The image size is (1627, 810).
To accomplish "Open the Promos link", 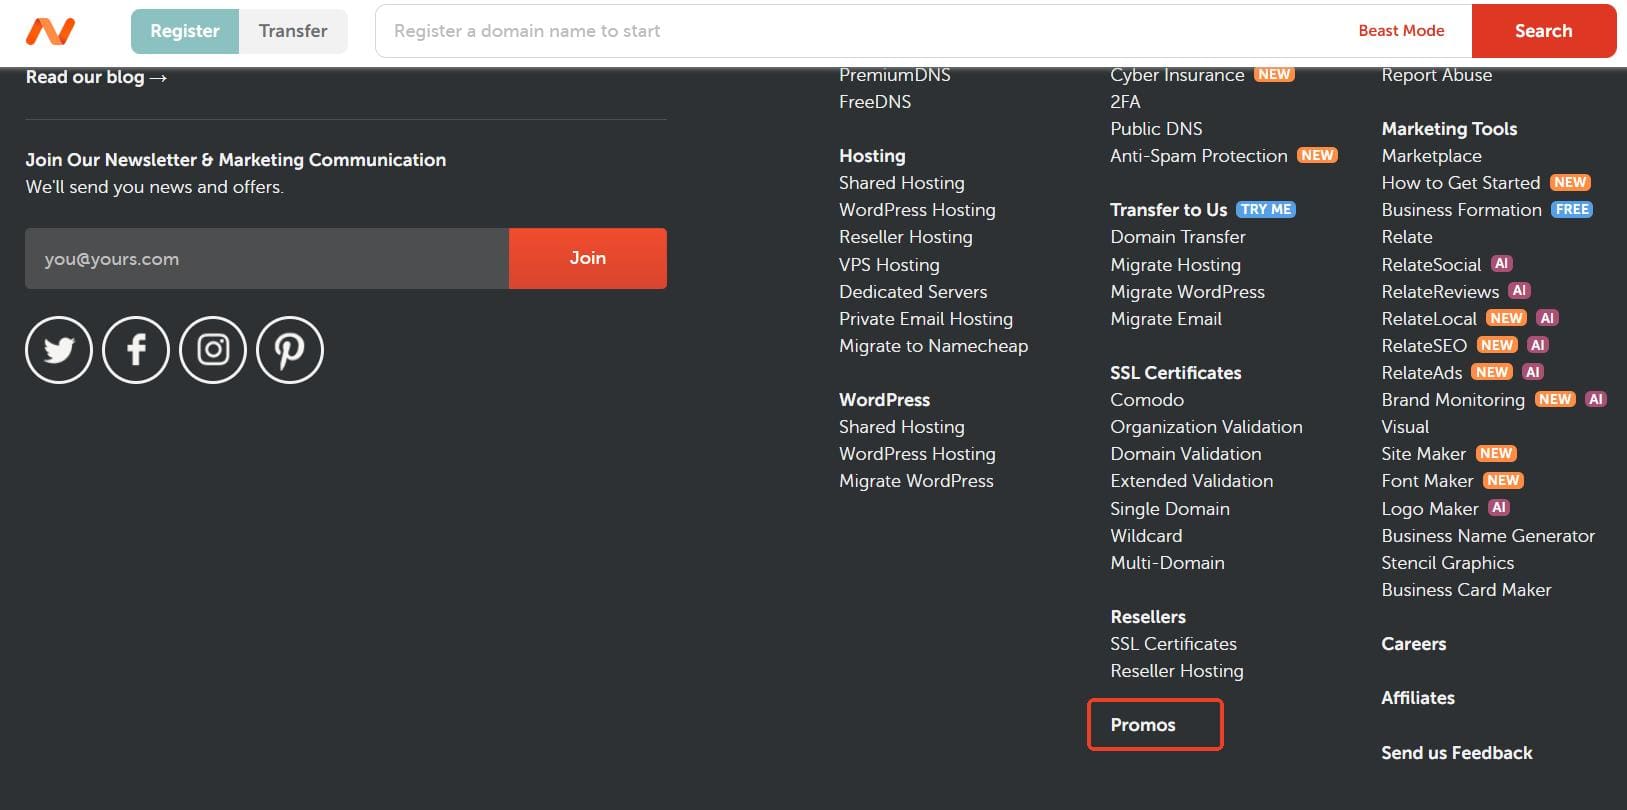I will [x=1143, y=725].
